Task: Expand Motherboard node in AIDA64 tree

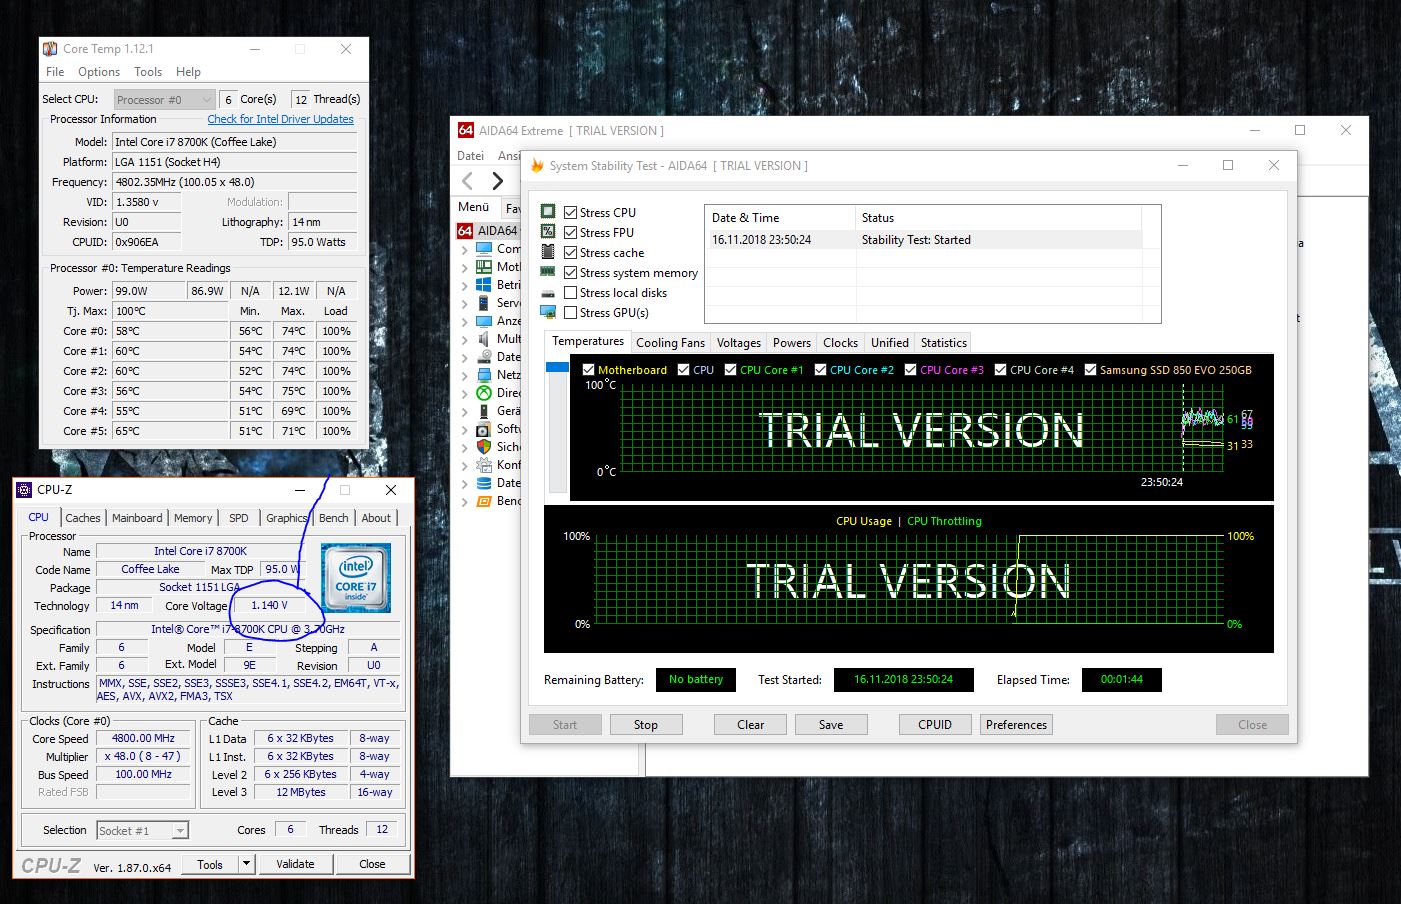Action: pos(465,267)
